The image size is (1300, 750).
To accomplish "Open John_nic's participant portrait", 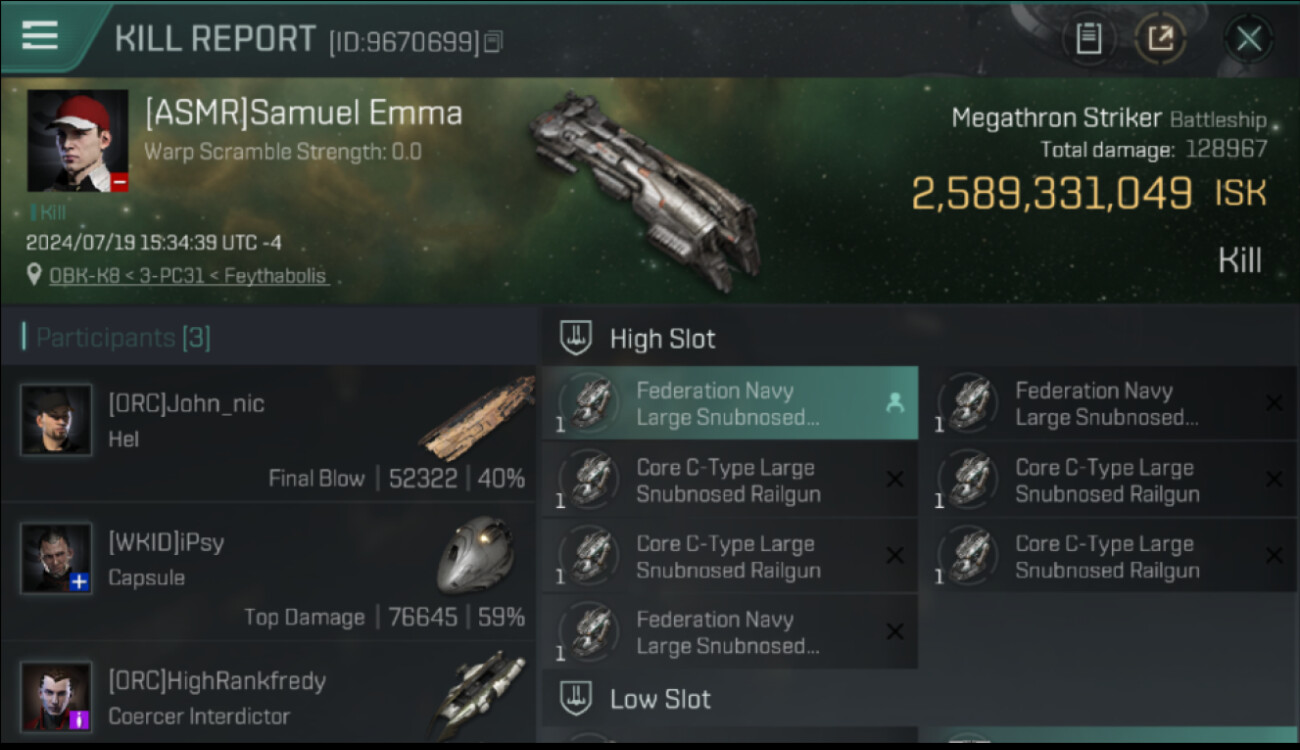I will 56,419.
